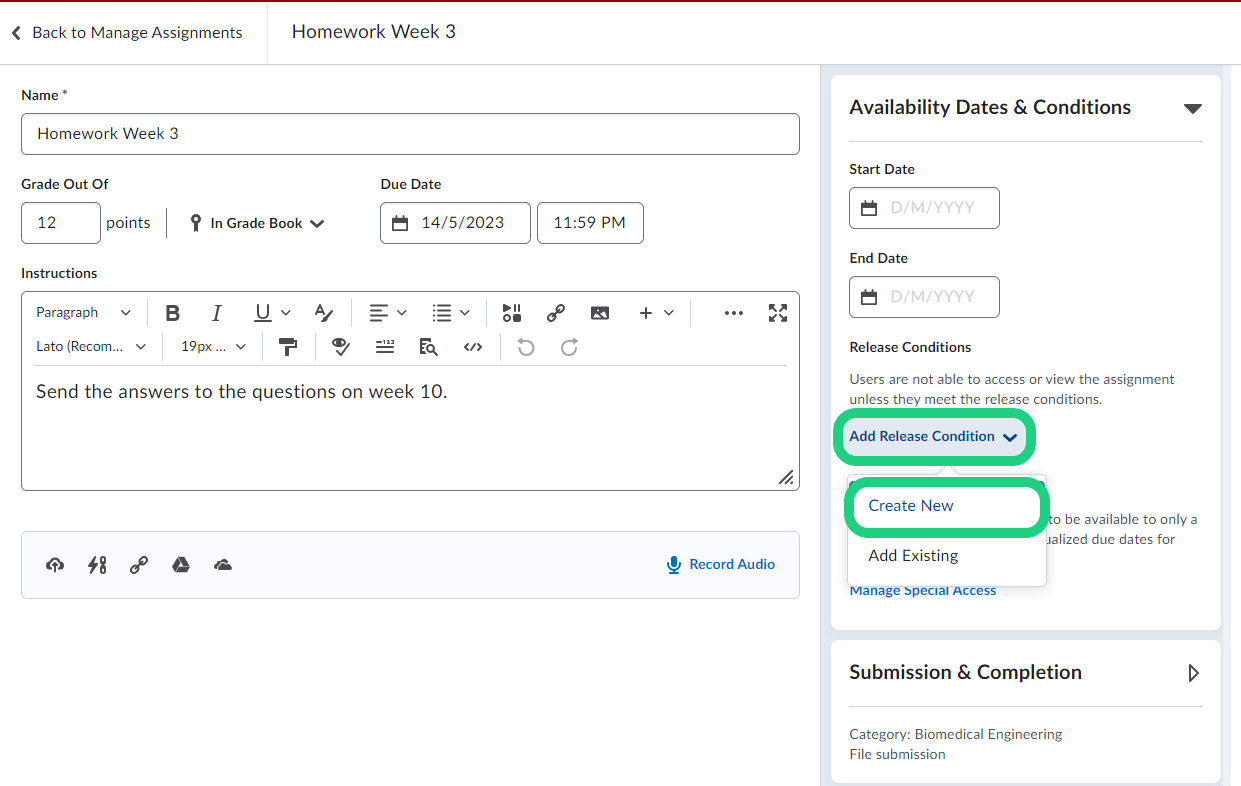This screenshot has height=786, width=1241.
Task: Click the format painter icon
Action: coord(288,347)
